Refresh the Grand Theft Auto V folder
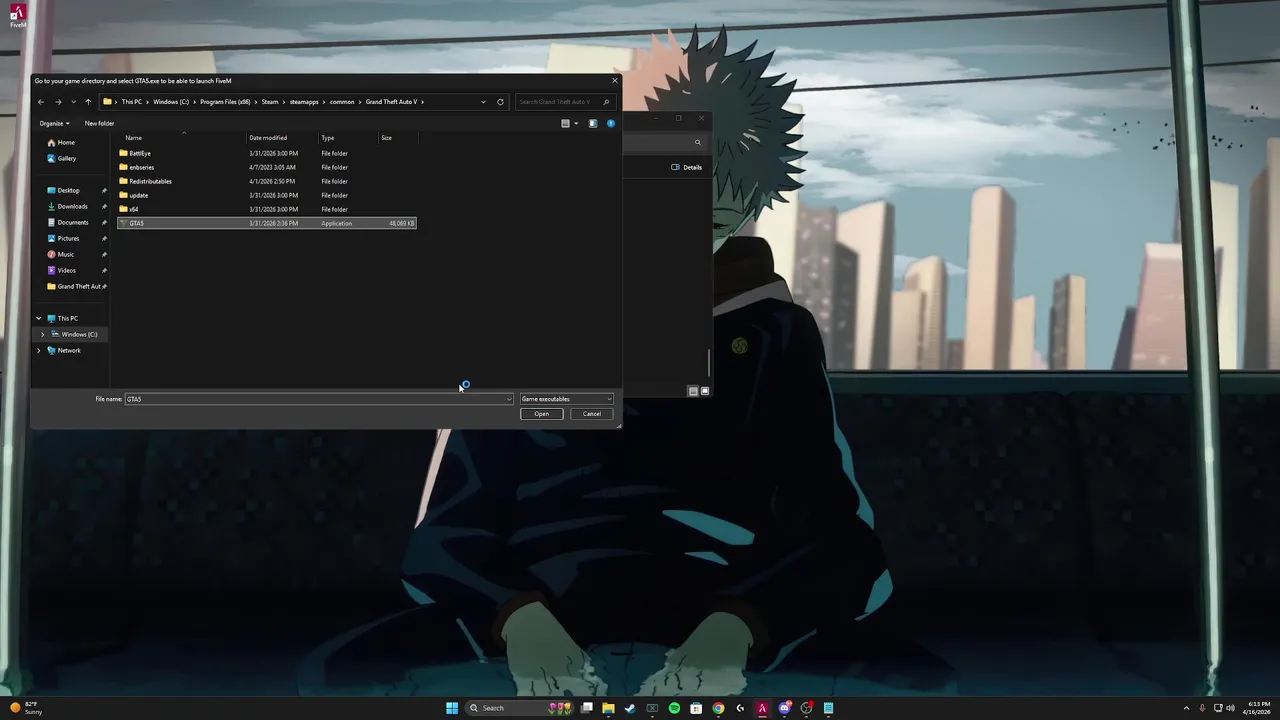 pos(500,102)
